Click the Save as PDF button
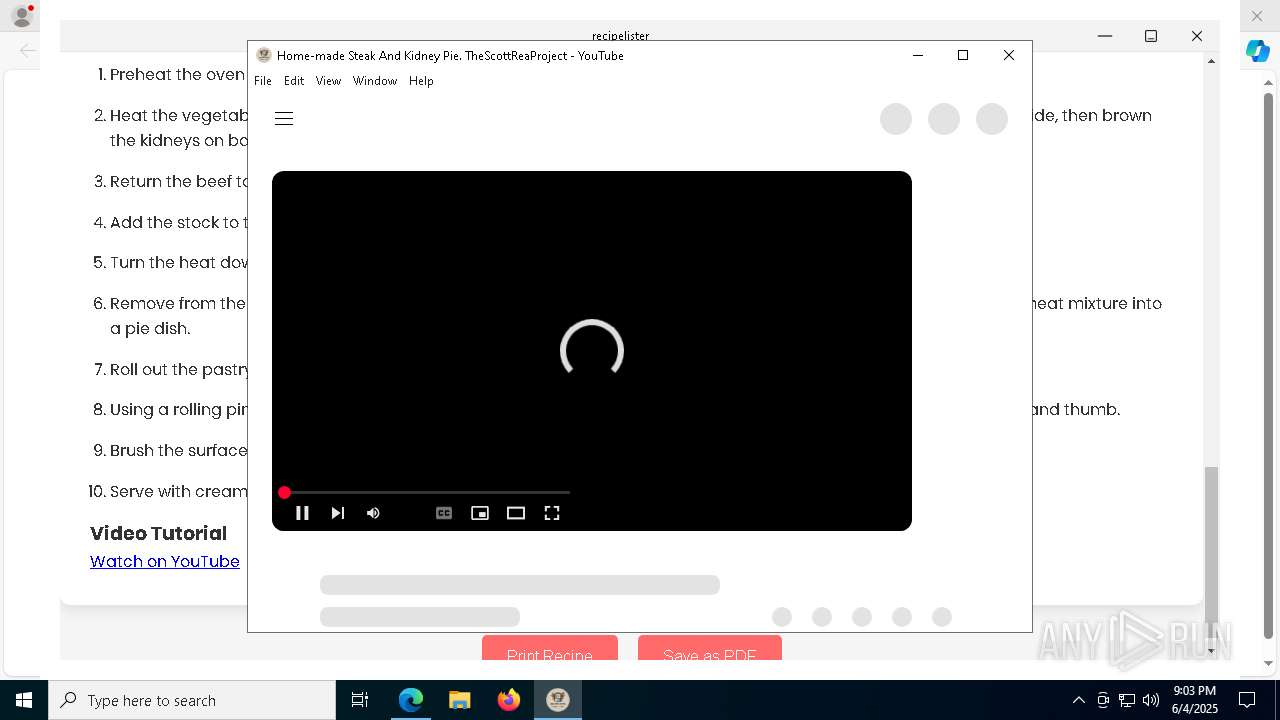1280x720 pixels. pos(710,650)
